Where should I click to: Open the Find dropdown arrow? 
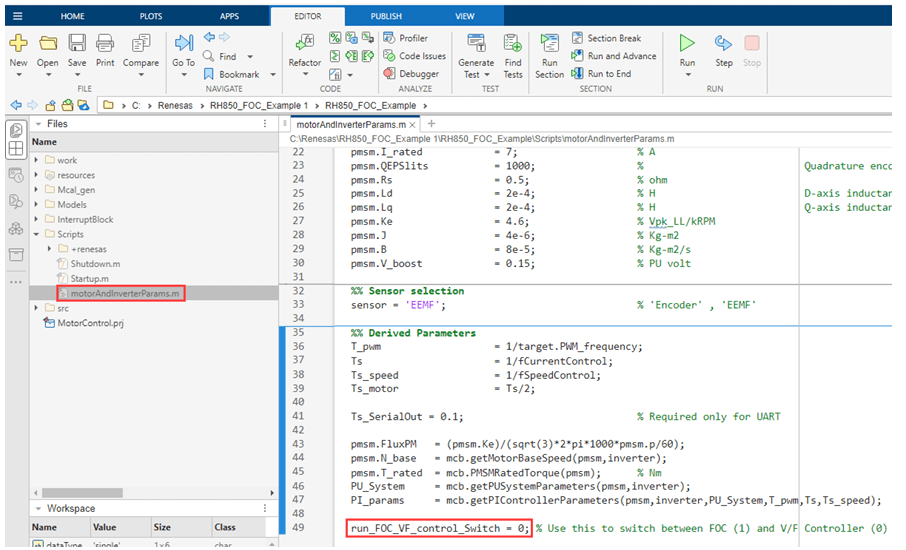tap(250, 57)
